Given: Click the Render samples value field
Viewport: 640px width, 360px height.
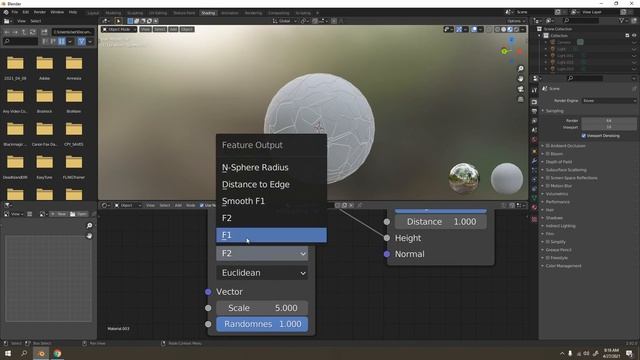Looking at the screenshot, I should tap(609, 120).
